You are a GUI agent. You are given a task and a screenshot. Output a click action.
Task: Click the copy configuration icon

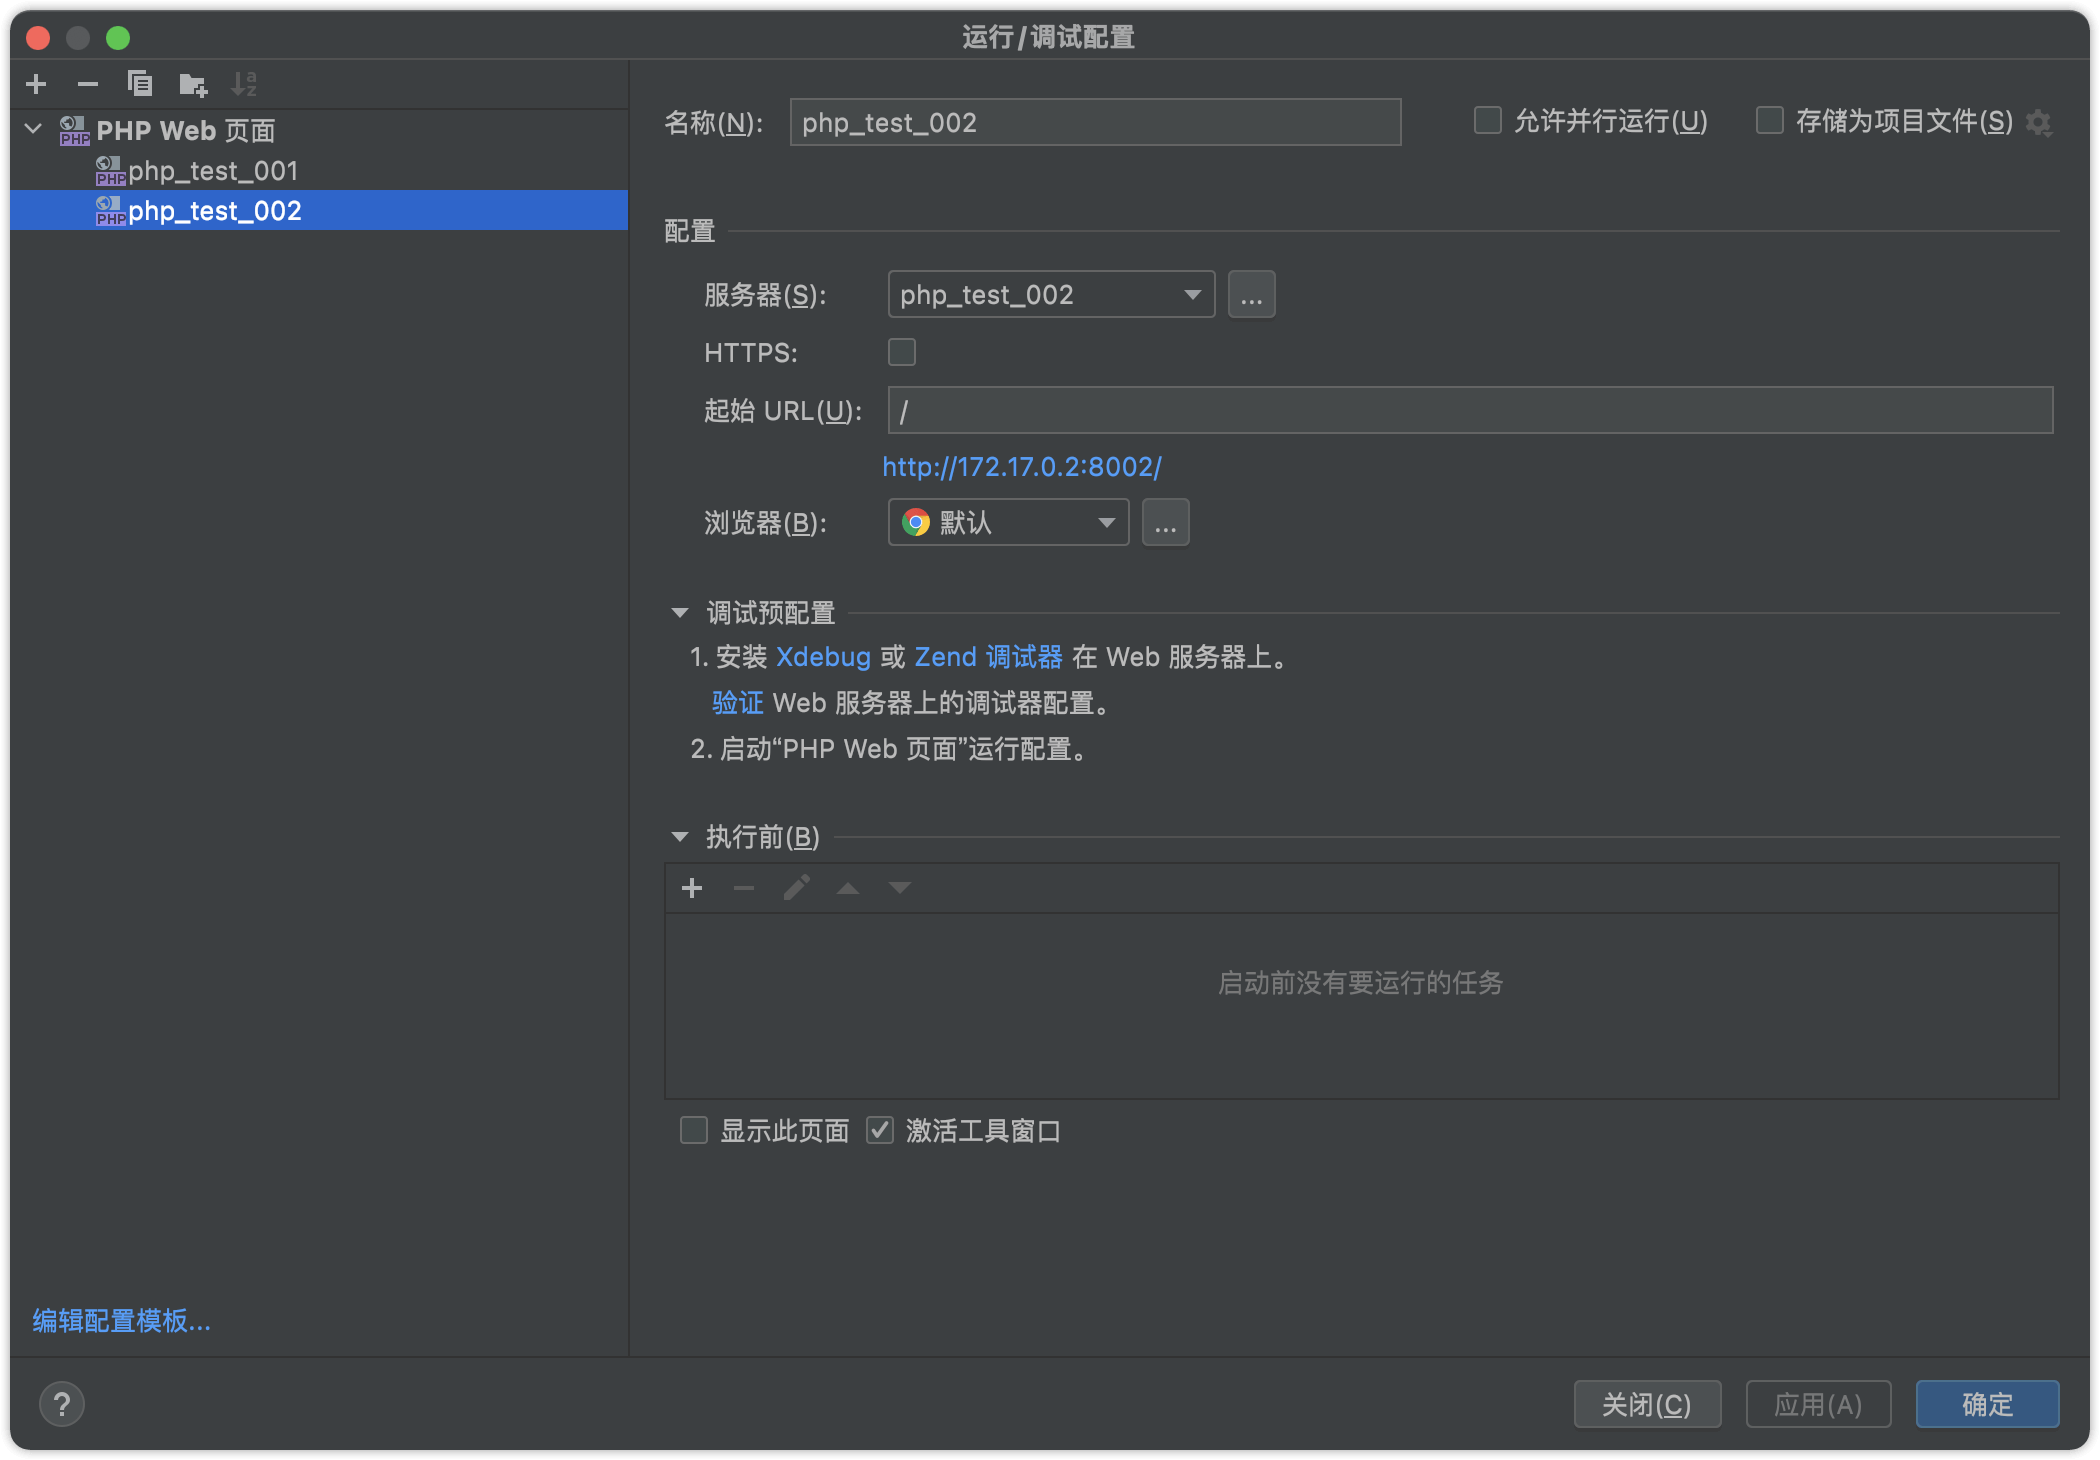coord(140,84)
